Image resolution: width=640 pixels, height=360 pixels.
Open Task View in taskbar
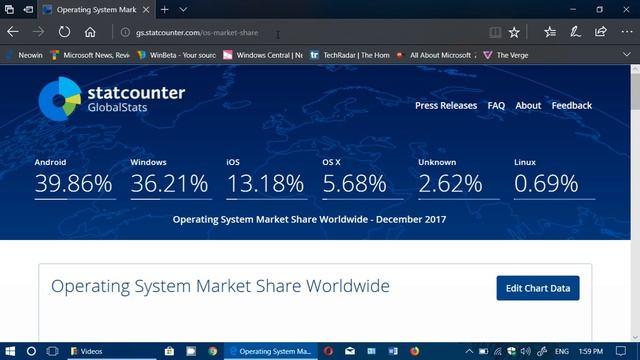tap(52, 351)
